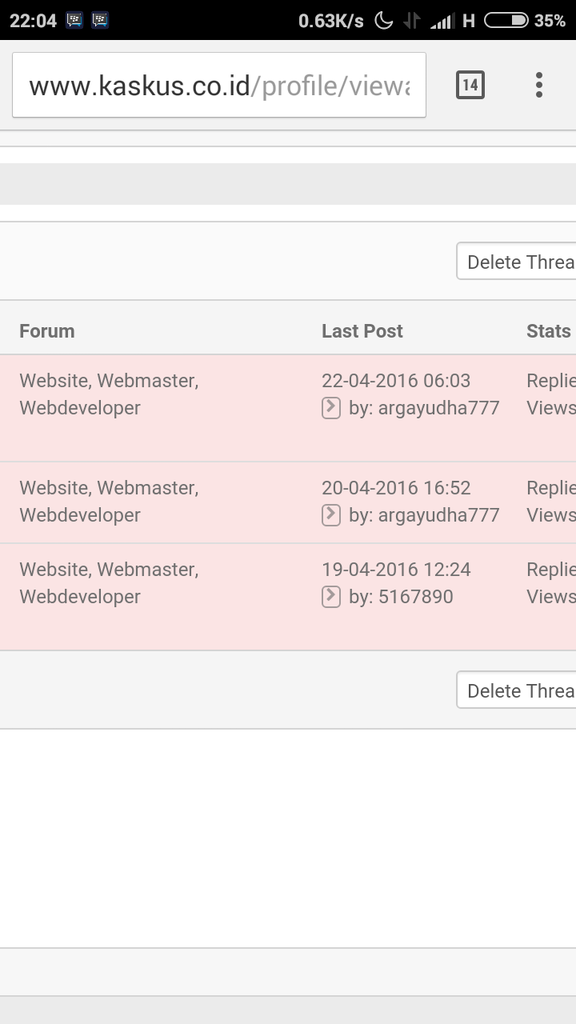Go to last post arrow for 22-04-2016 thread
The image size is (576, 1024).
[x=331, y=408]
